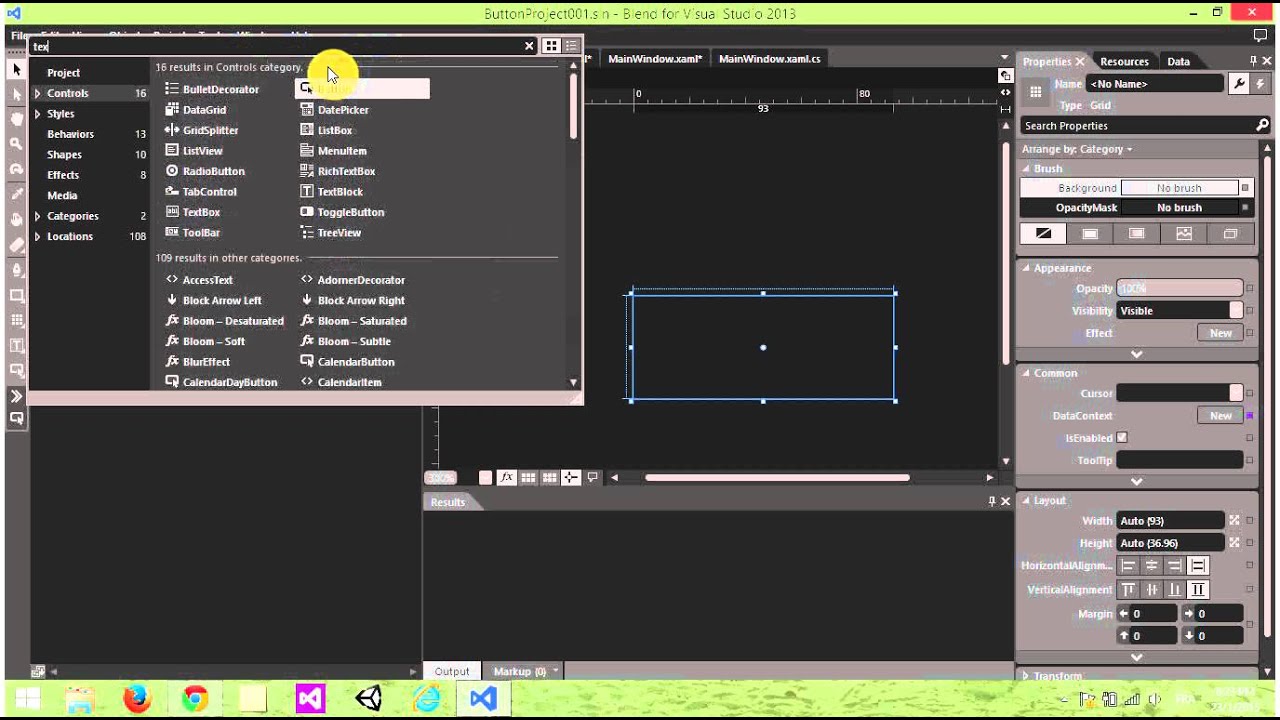Choose the No brush tab
Image resolution: width=1280 pixels, height=720 pixels.
1044,233
